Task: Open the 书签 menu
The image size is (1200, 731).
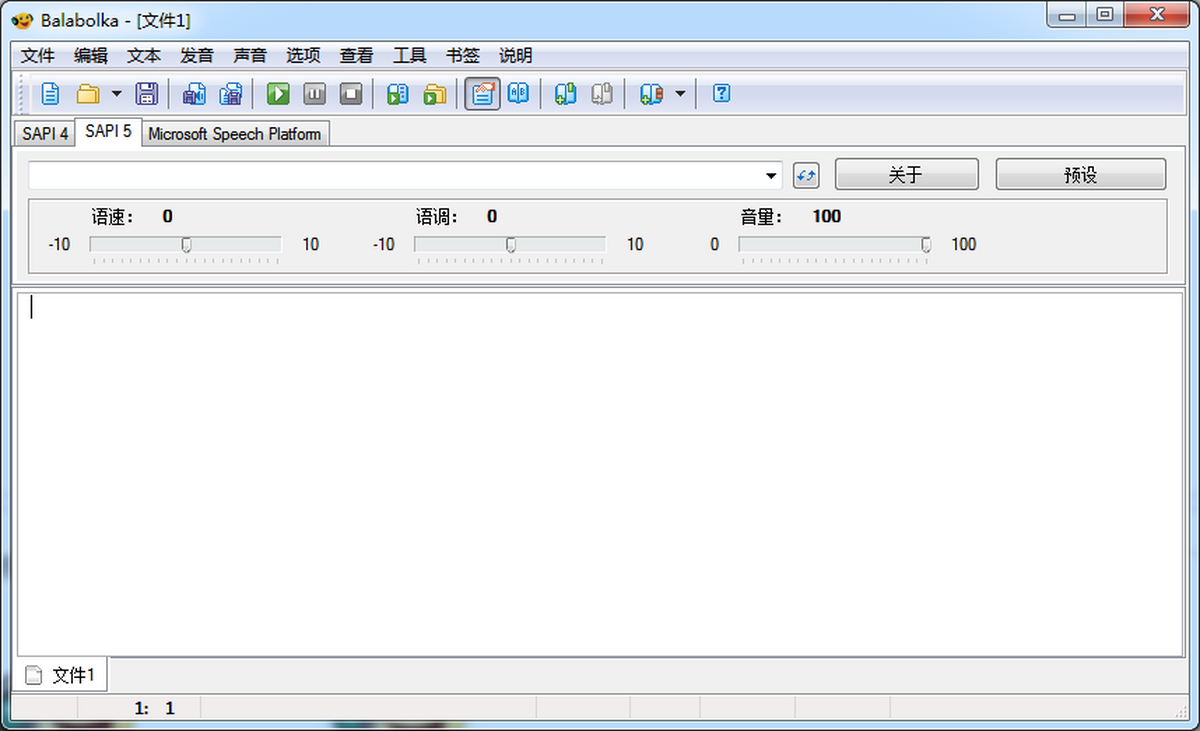Action: click(463, 56)
